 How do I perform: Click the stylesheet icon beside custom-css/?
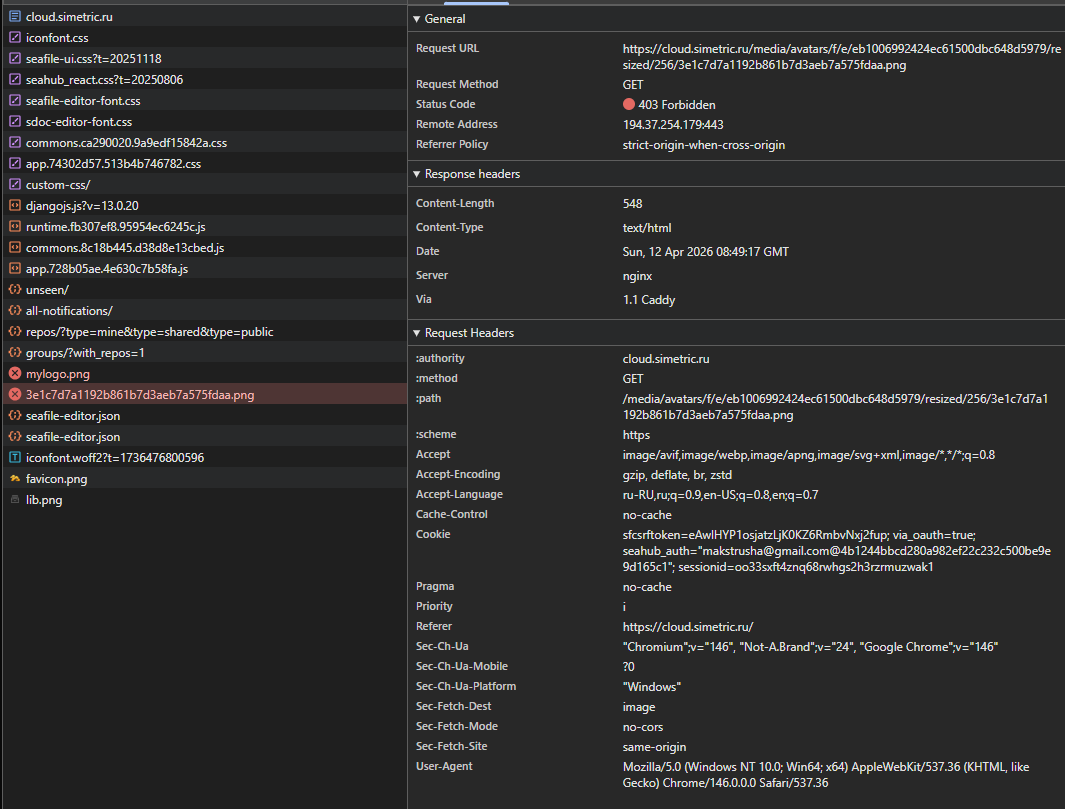pyautogui.click(x=14, y=185)
